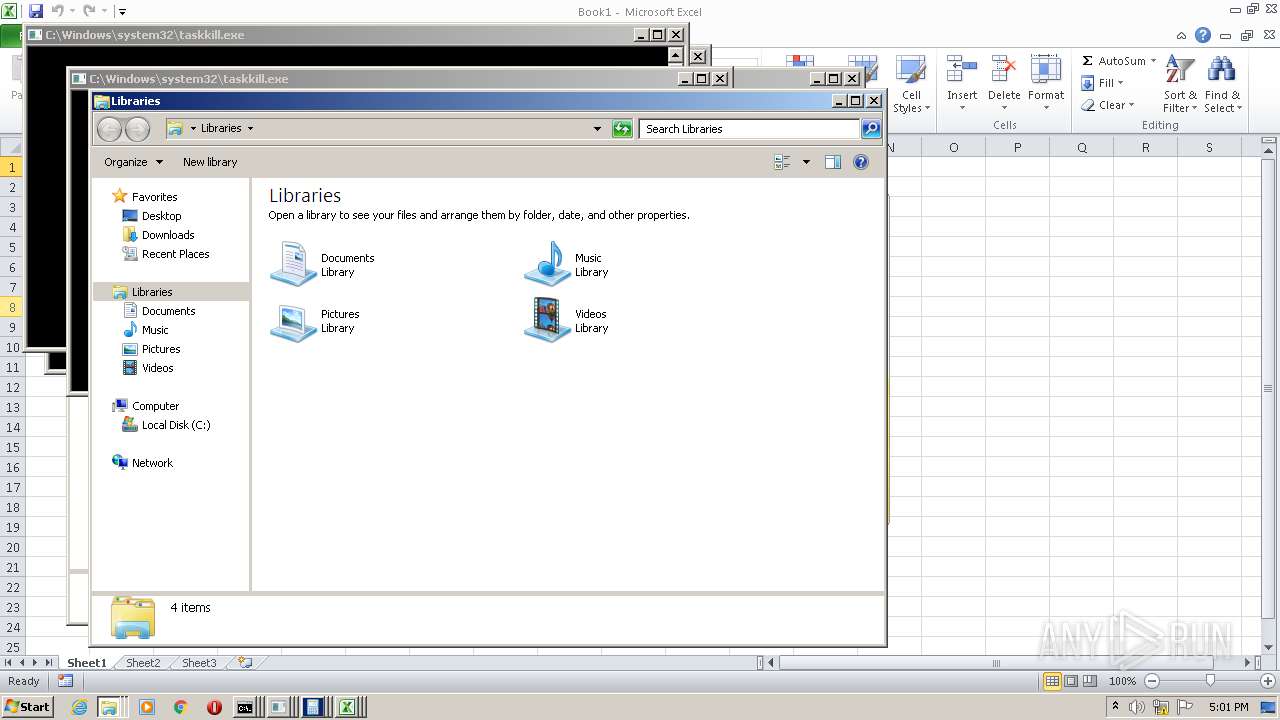This screenshot has width=1280, height=720.
Task: Customize Quick Access Toolbar dropdown
Action: [122, 11]
